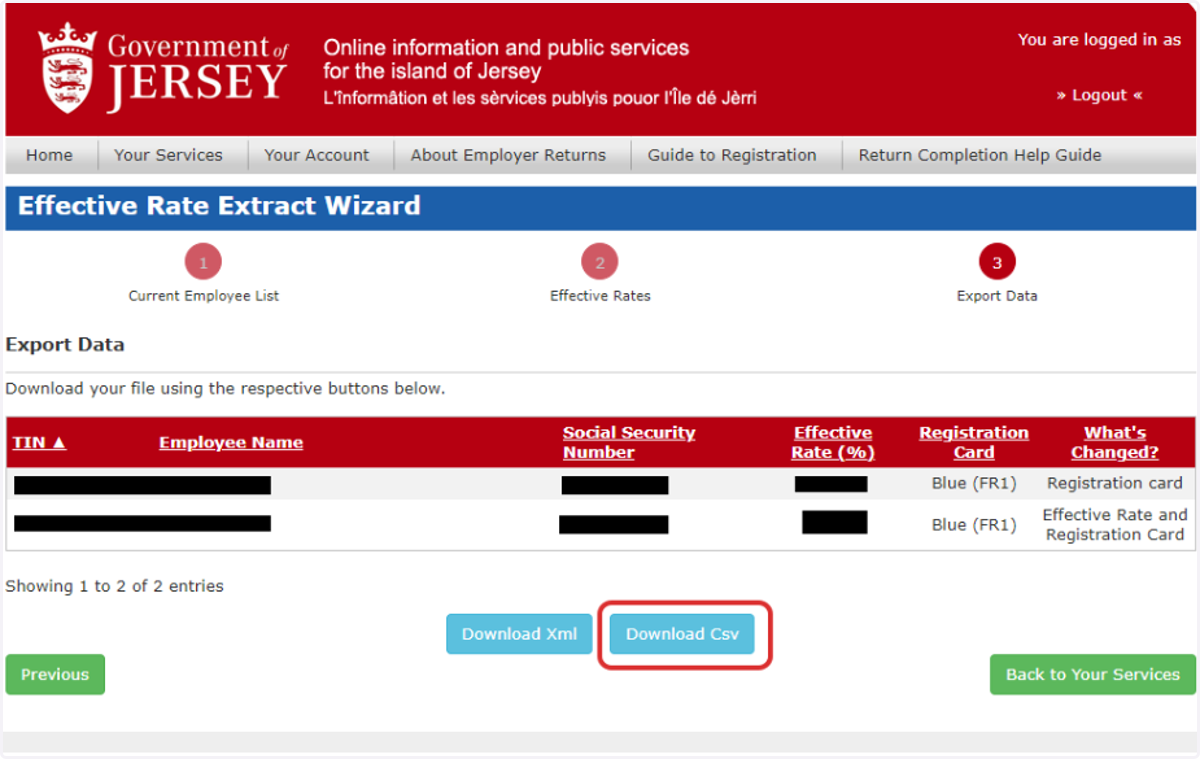Select wizard step 2 Effective Rates
1200x759 pixels.
click(600, 263)
